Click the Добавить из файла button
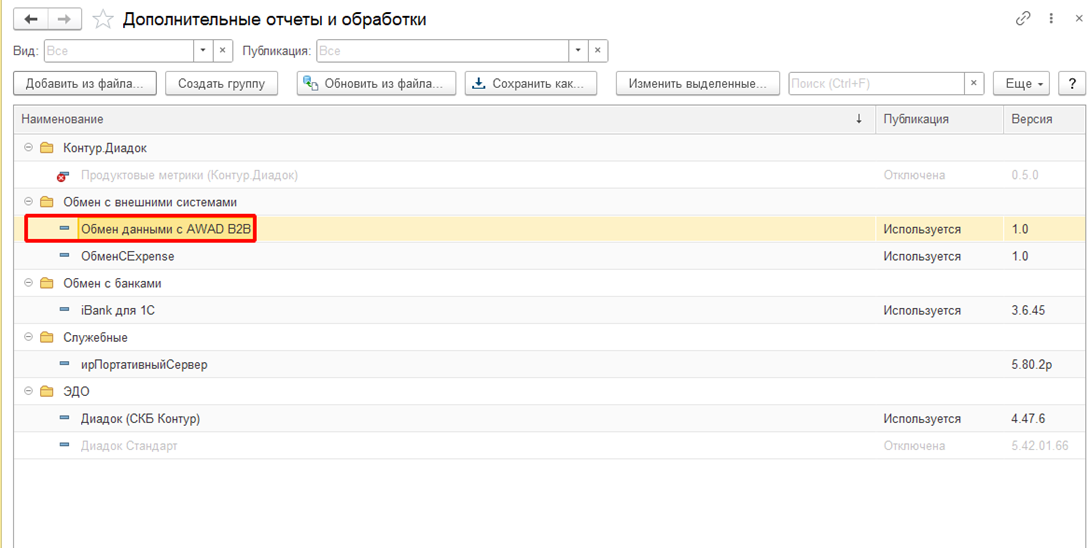Screen dimensions: 1090x548 tap(85, 84)
